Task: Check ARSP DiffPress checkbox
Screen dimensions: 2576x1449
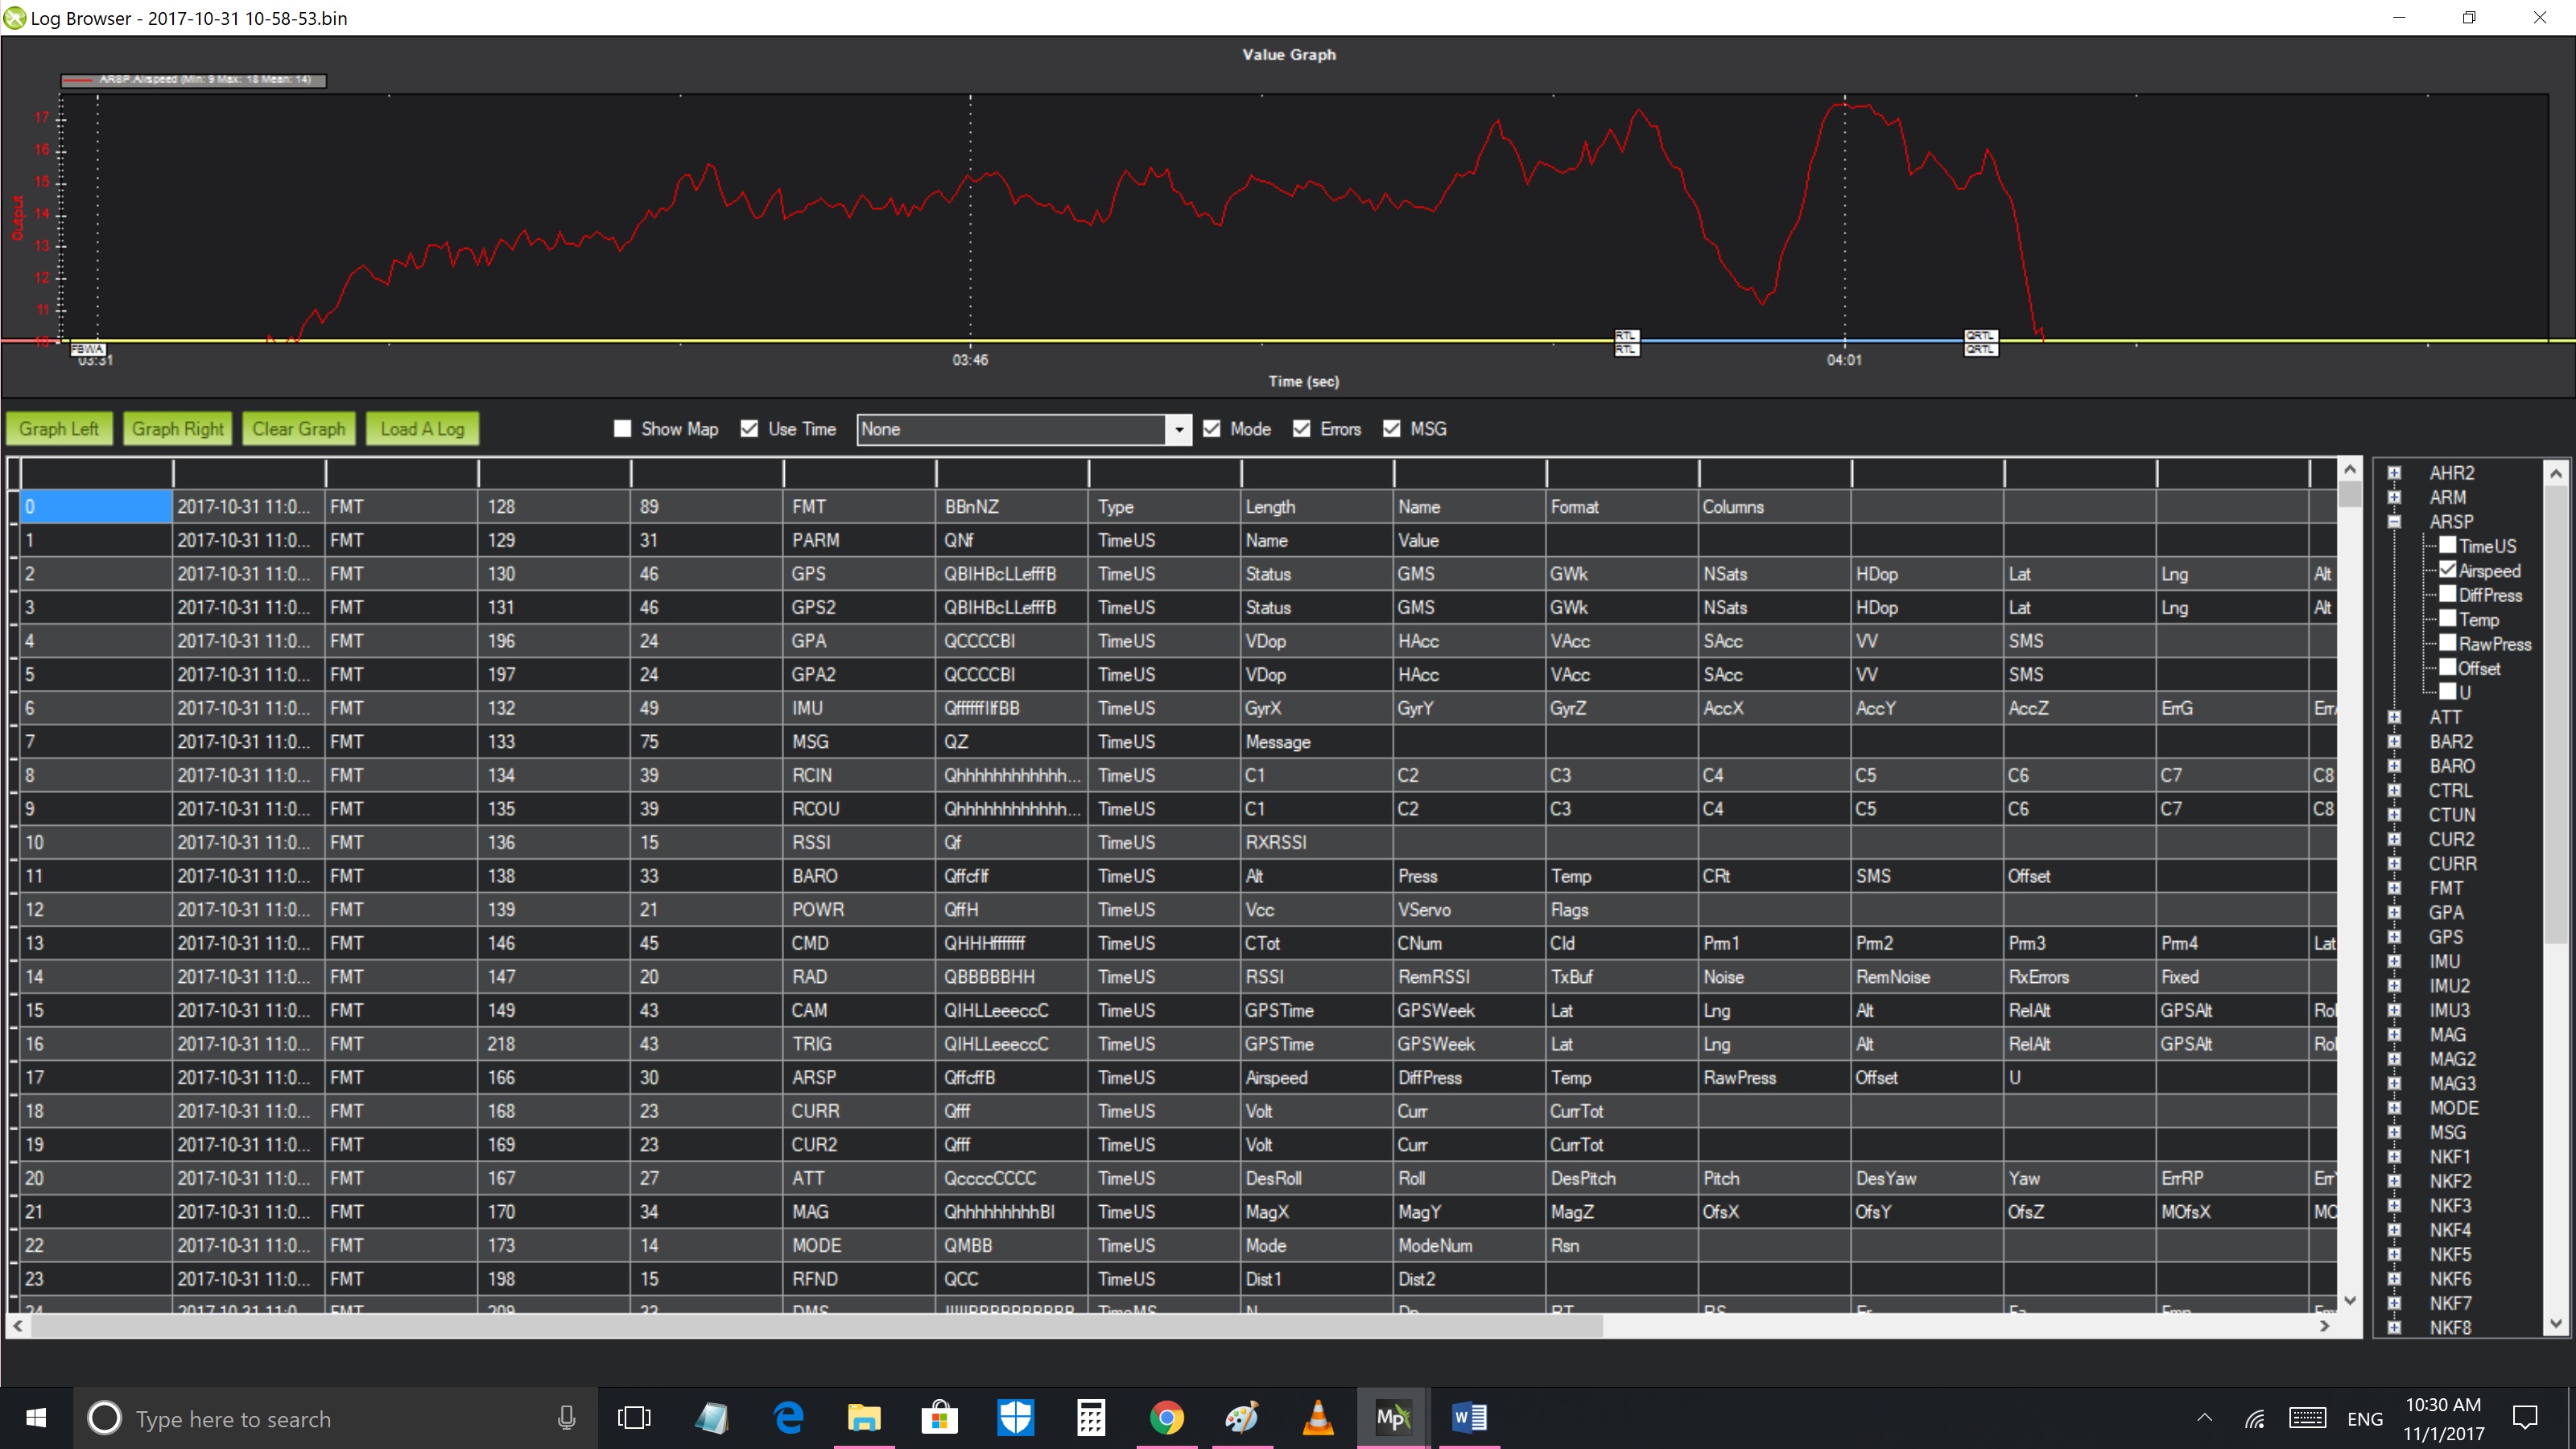Action: 2448,594
